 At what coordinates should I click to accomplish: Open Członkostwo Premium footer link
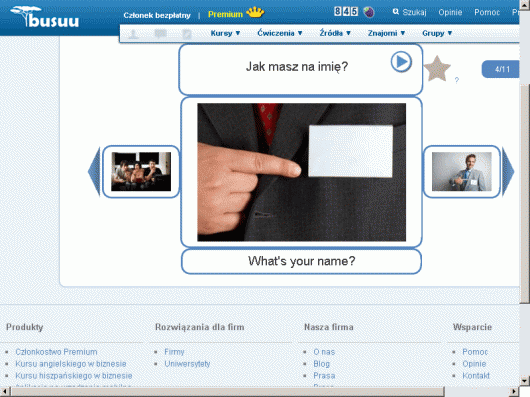(56, 352)
